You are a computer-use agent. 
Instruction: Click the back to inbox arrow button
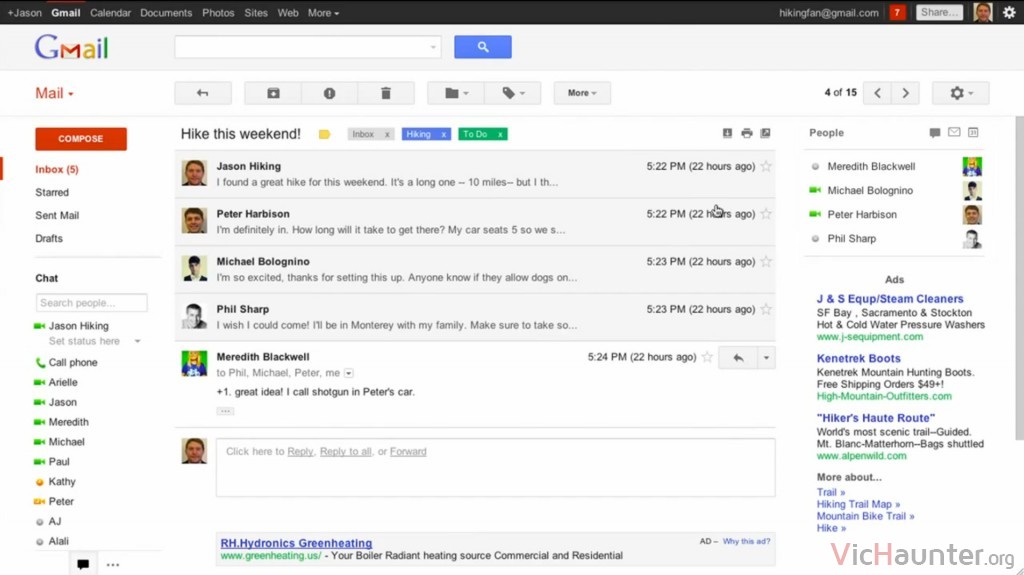[x=203, y=93]
